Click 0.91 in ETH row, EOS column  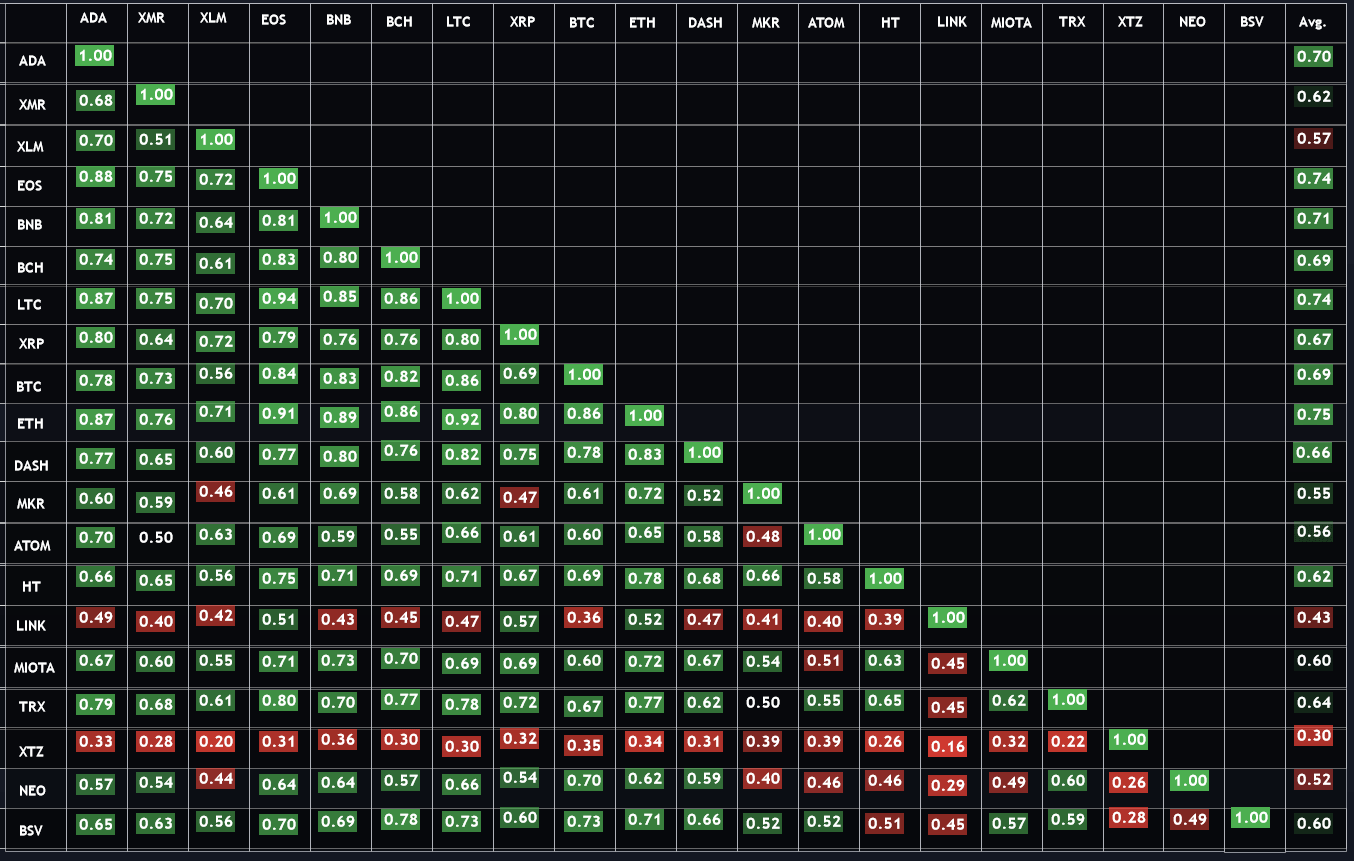point(279,414)
